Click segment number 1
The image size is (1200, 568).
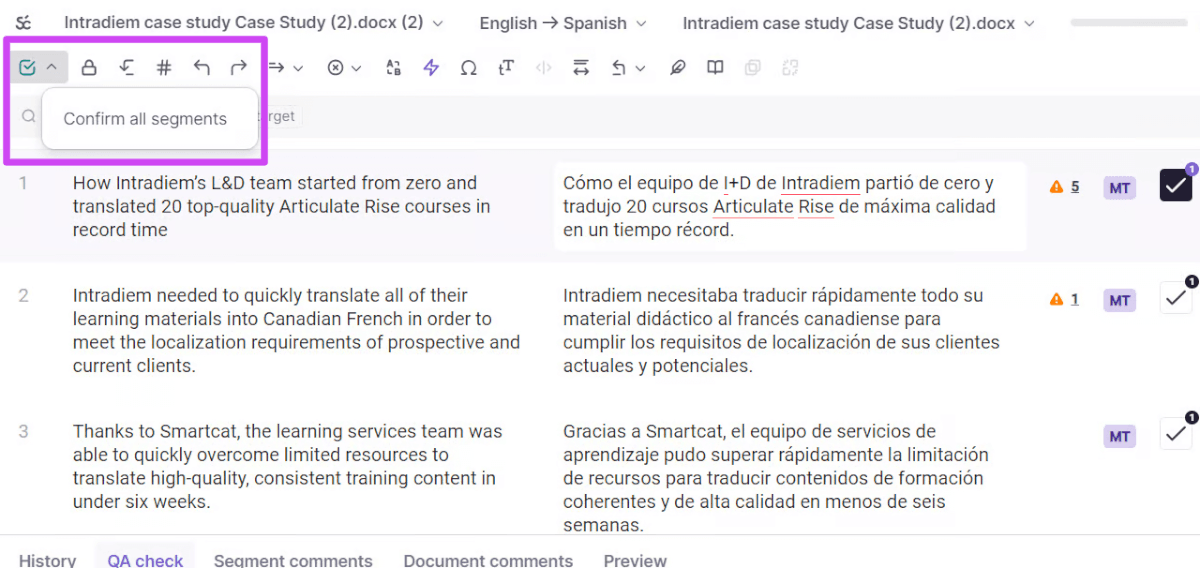coord(23,183)
